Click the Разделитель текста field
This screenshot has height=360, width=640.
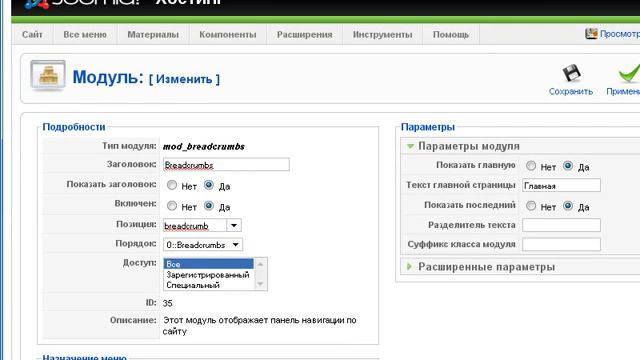tap(561, 225)
